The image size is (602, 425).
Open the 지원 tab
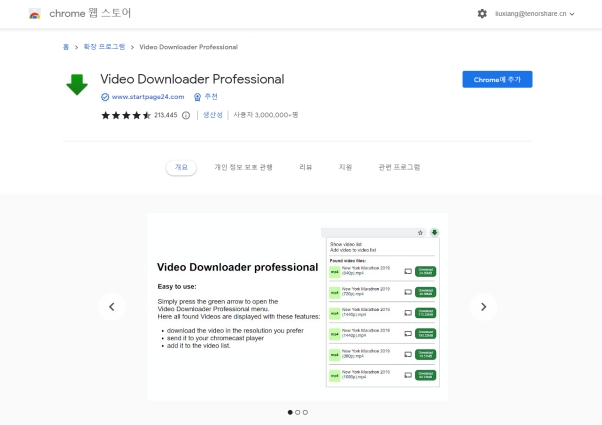pos(345,167)
